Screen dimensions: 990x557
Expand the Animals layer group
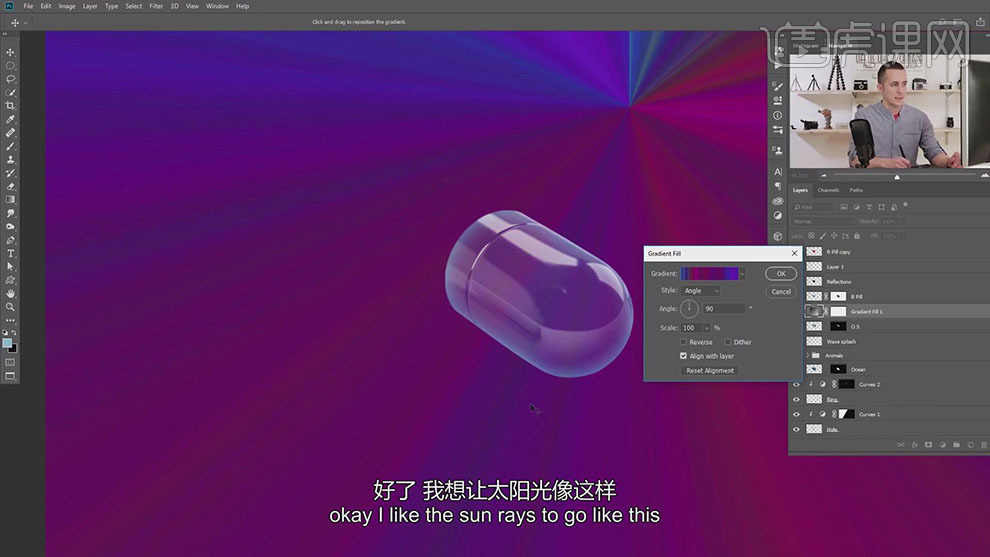[808, 356]
